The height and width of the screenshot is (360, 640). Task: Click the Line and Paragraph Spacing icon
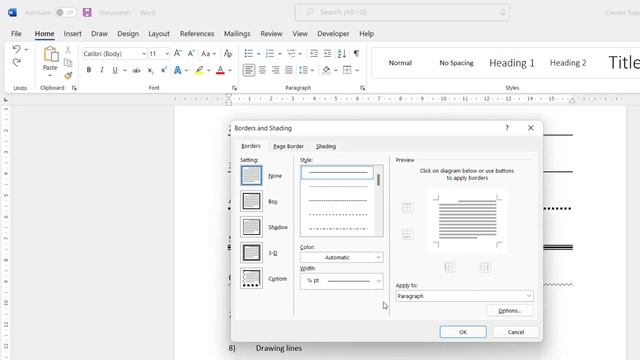pos(303,70)
